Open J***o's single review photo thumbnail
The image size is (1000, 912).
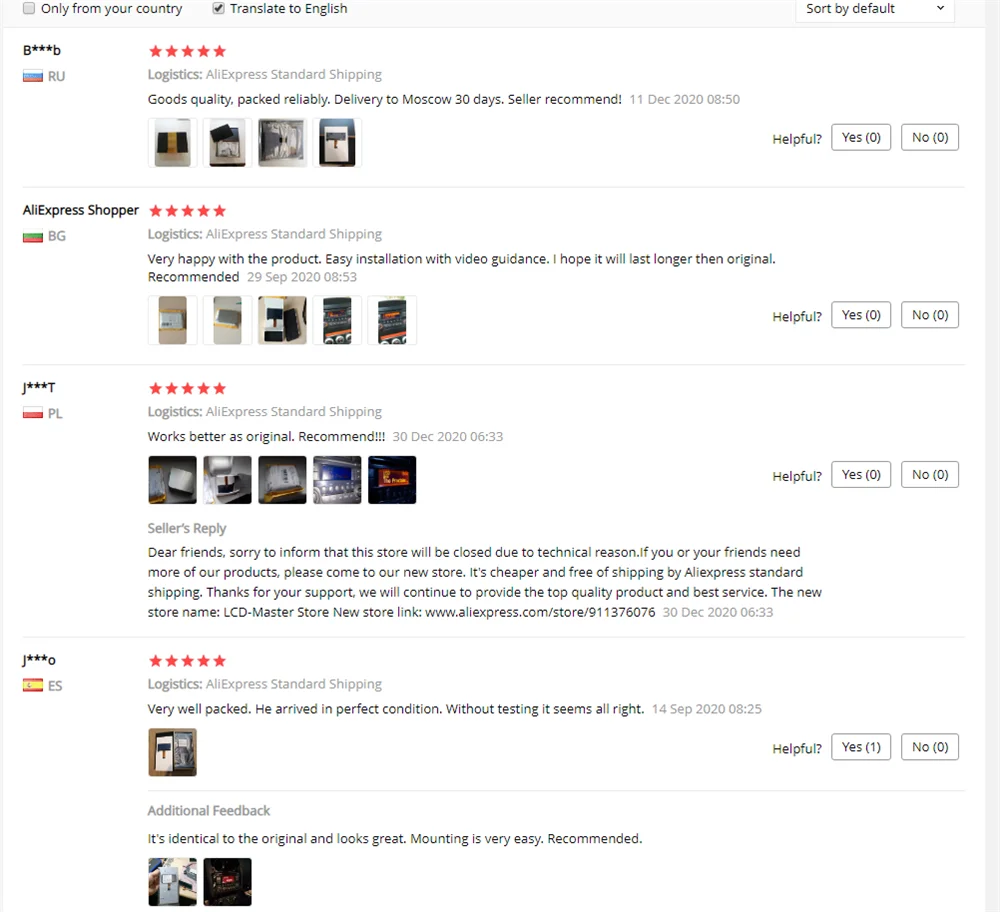tap(172, 752)
